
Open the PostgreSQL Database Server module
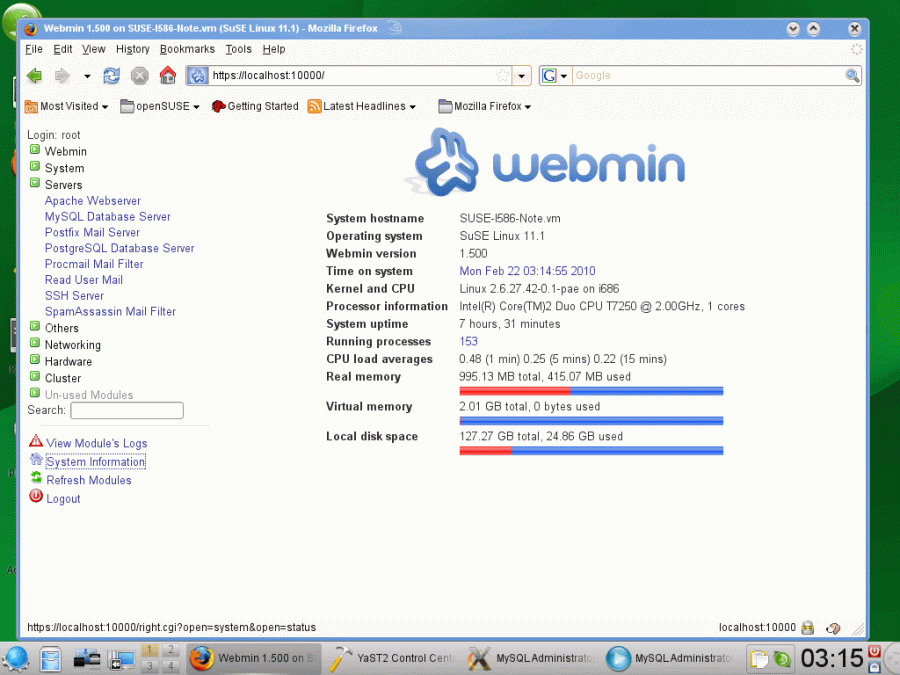[119, 248]
